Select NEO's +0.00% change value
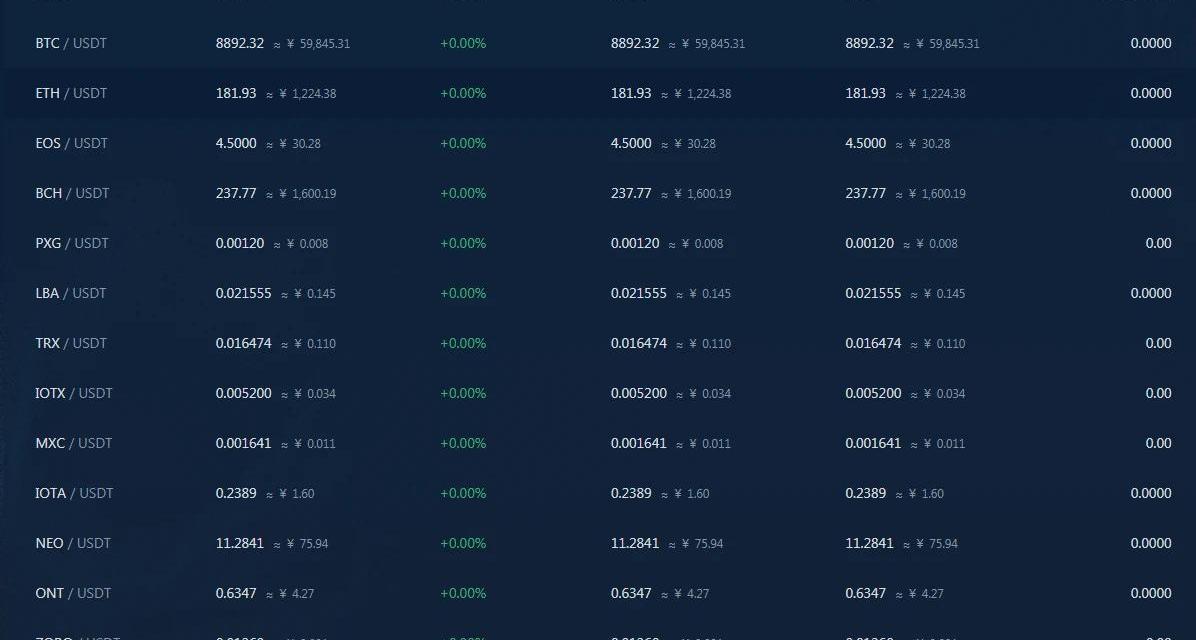The height and width of the screenshot is (640, 1196). 463,543
